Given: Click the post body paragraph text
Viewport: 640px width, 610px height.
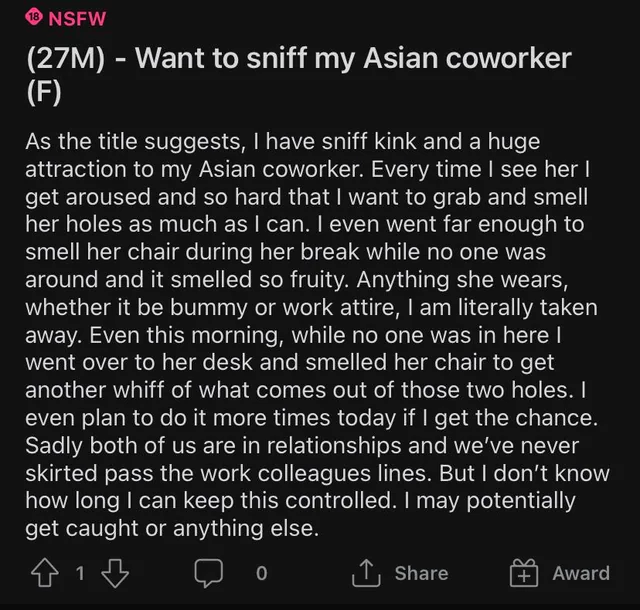Looking at the screenshot, I should tap(317, 335).
